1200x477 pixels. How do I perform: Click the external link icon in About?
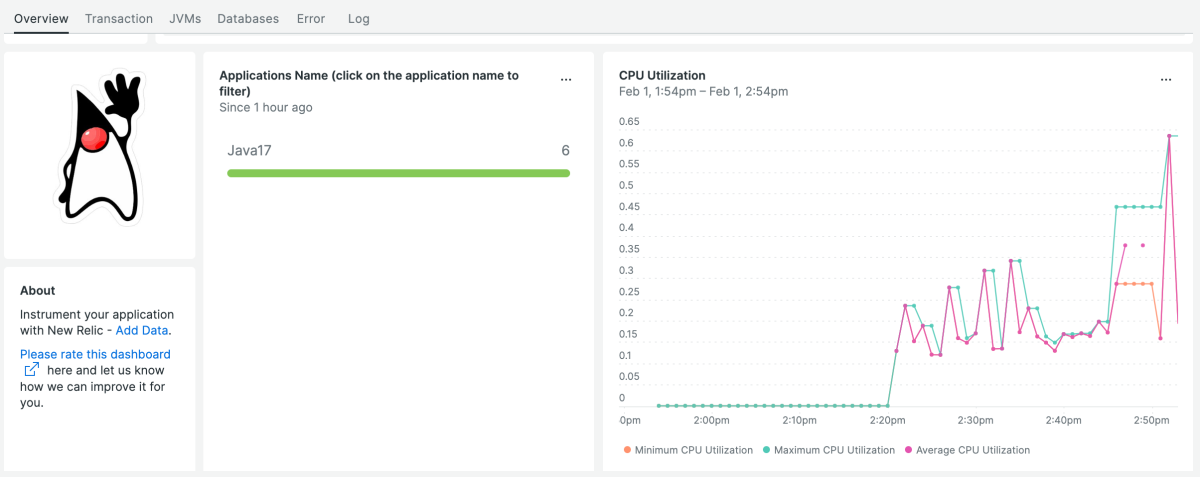32,370
